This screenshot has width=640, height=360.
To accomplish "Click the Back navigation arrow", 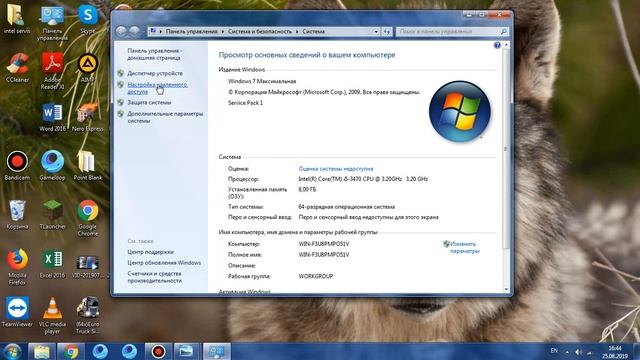I will point(121,31).
